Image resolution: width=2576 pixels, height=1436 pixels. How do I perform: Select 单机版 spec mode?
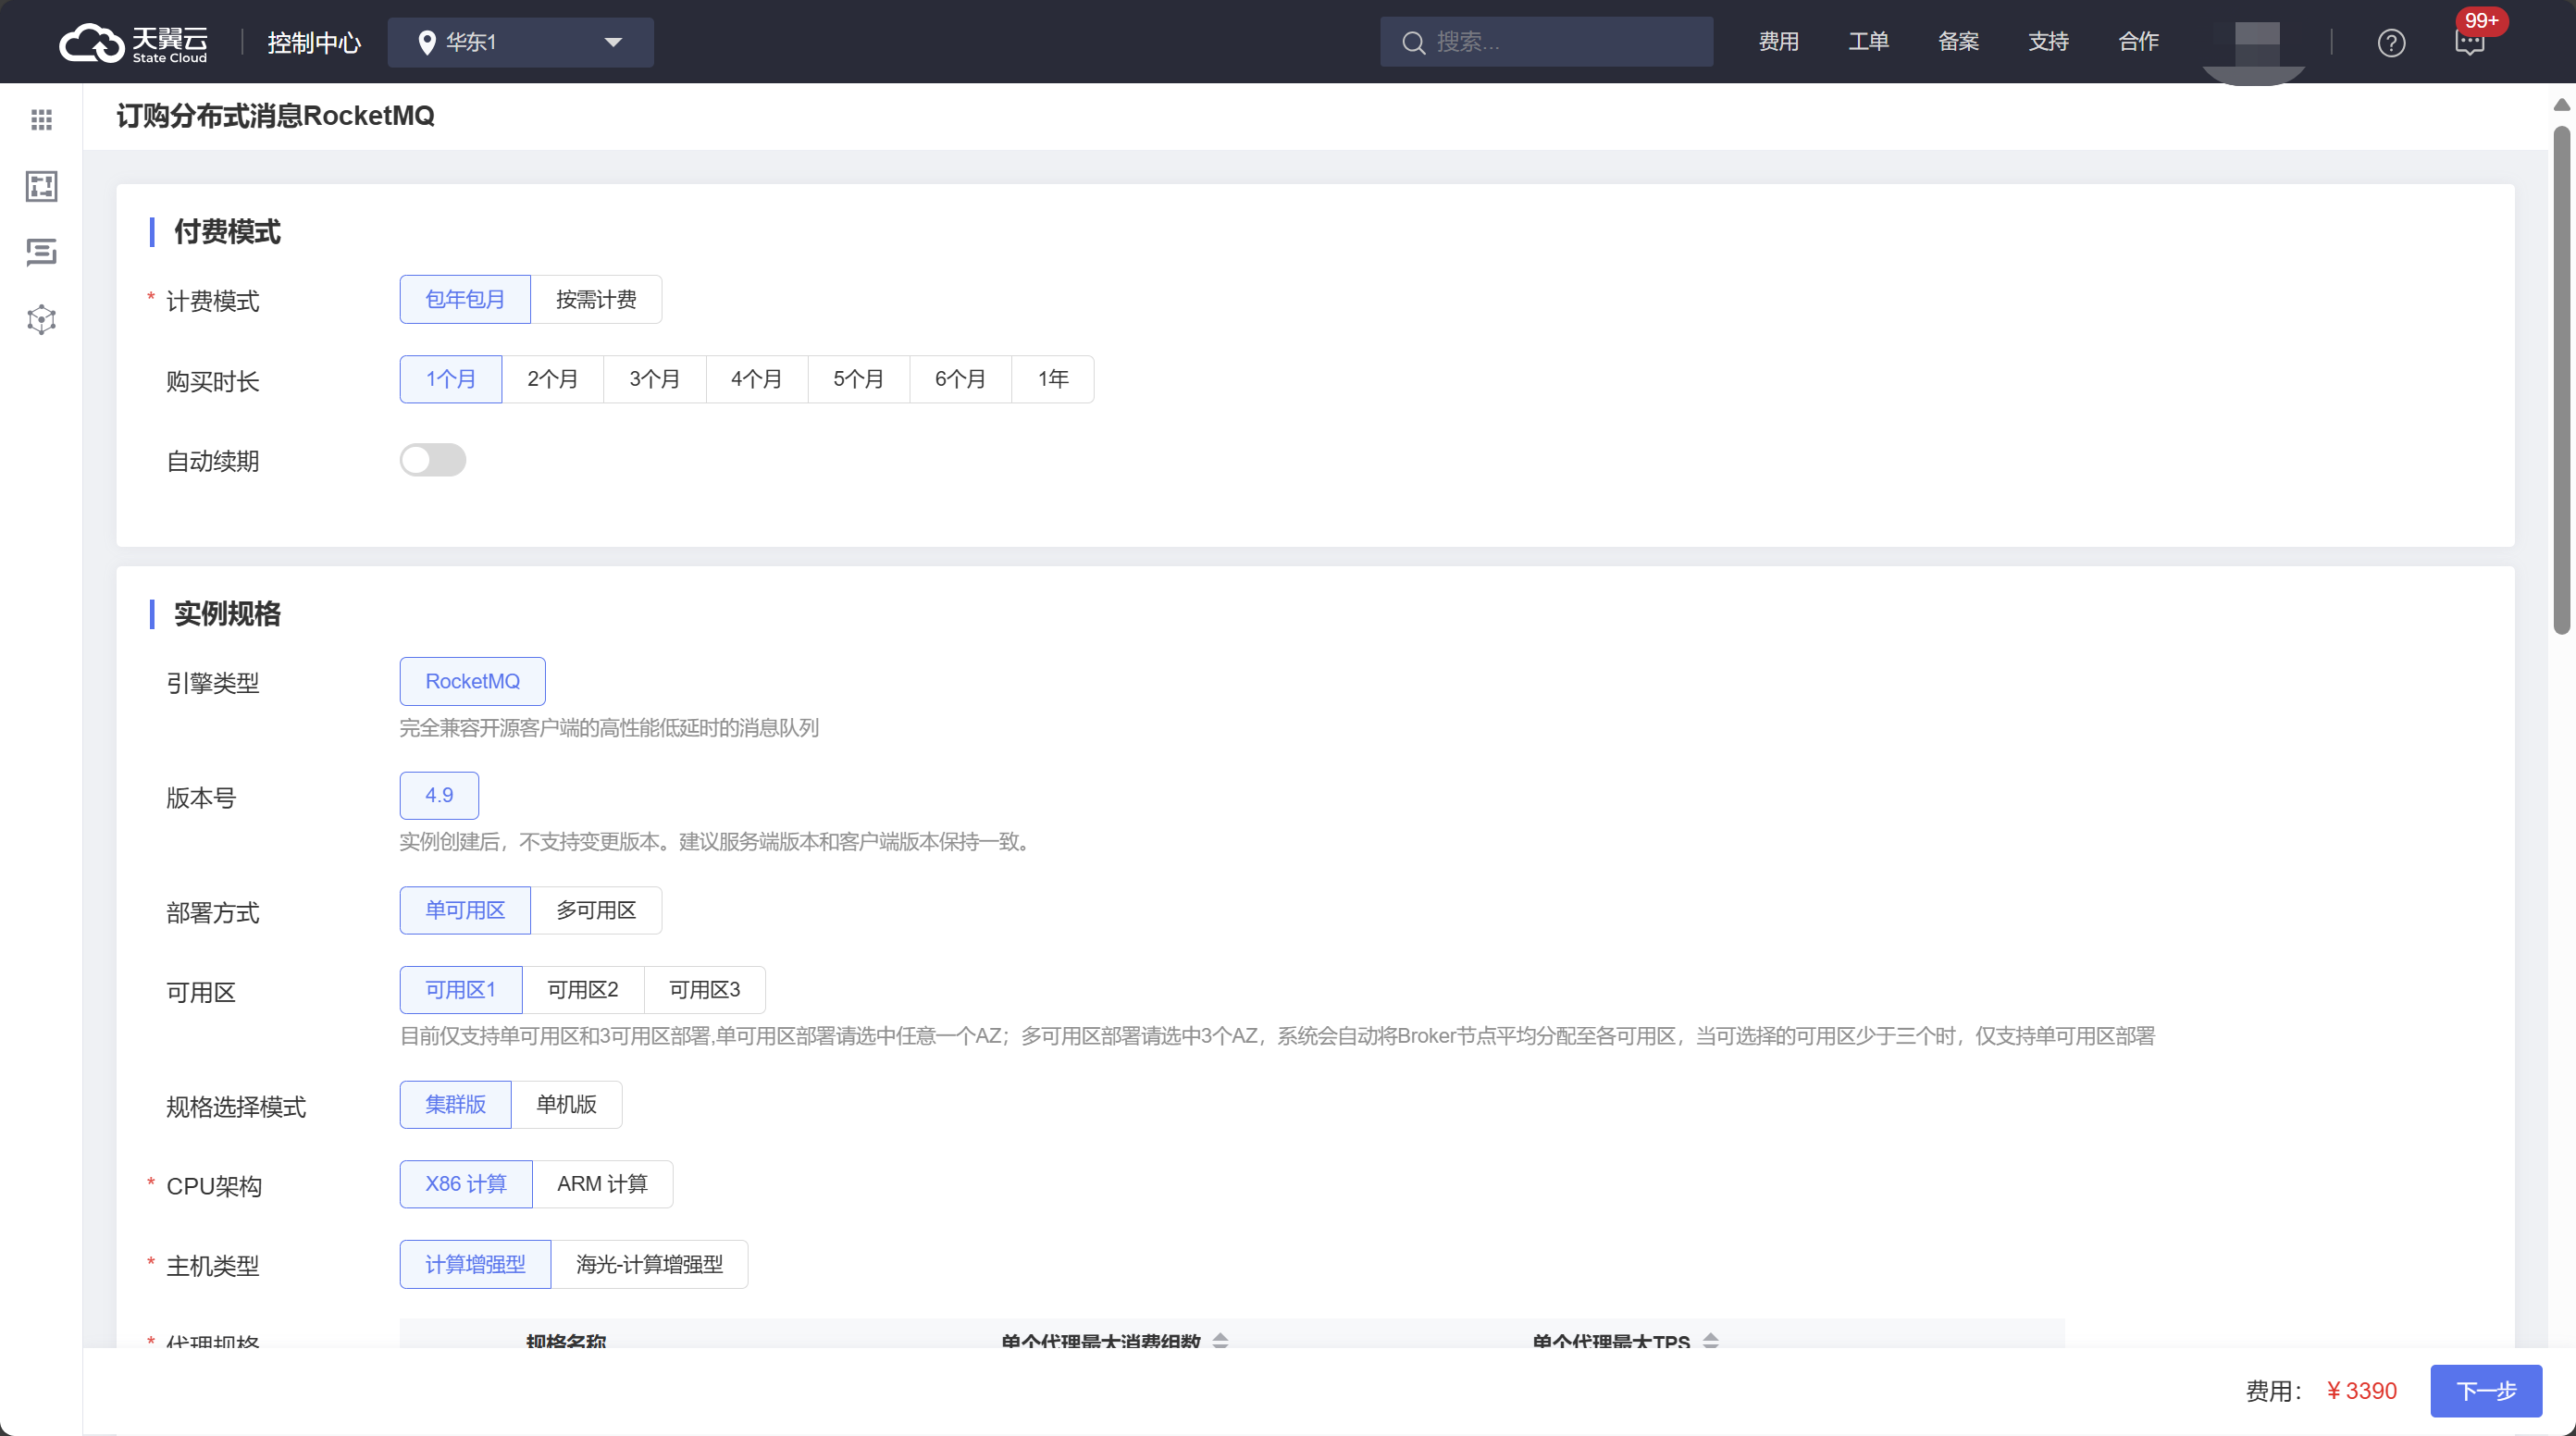click(567, 1104)
